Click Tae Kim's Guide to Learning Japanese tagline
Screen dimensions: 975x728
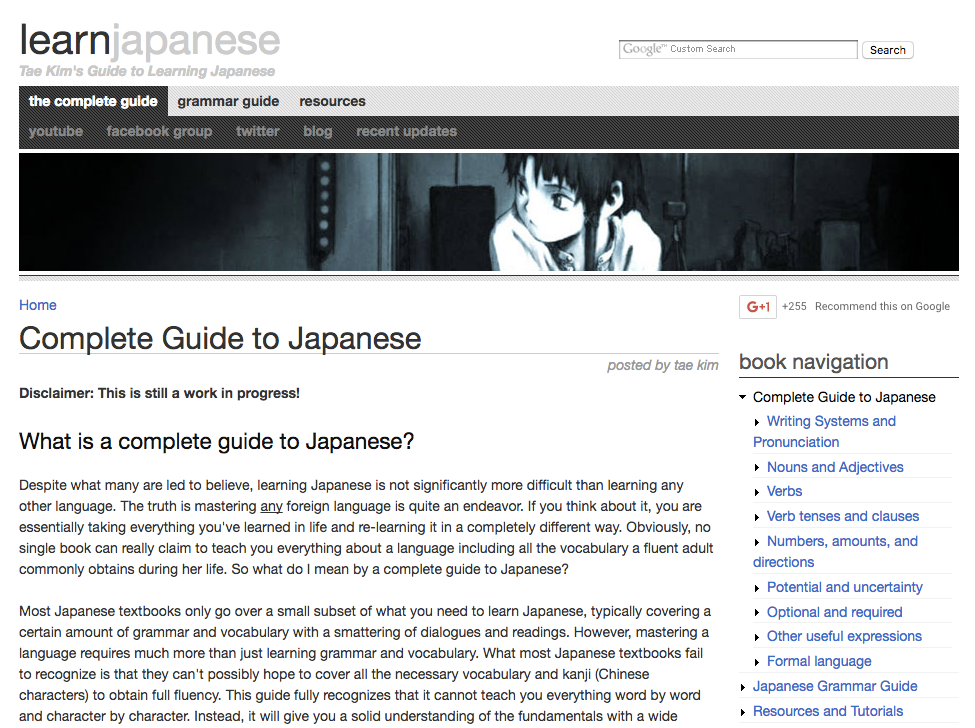147,71
